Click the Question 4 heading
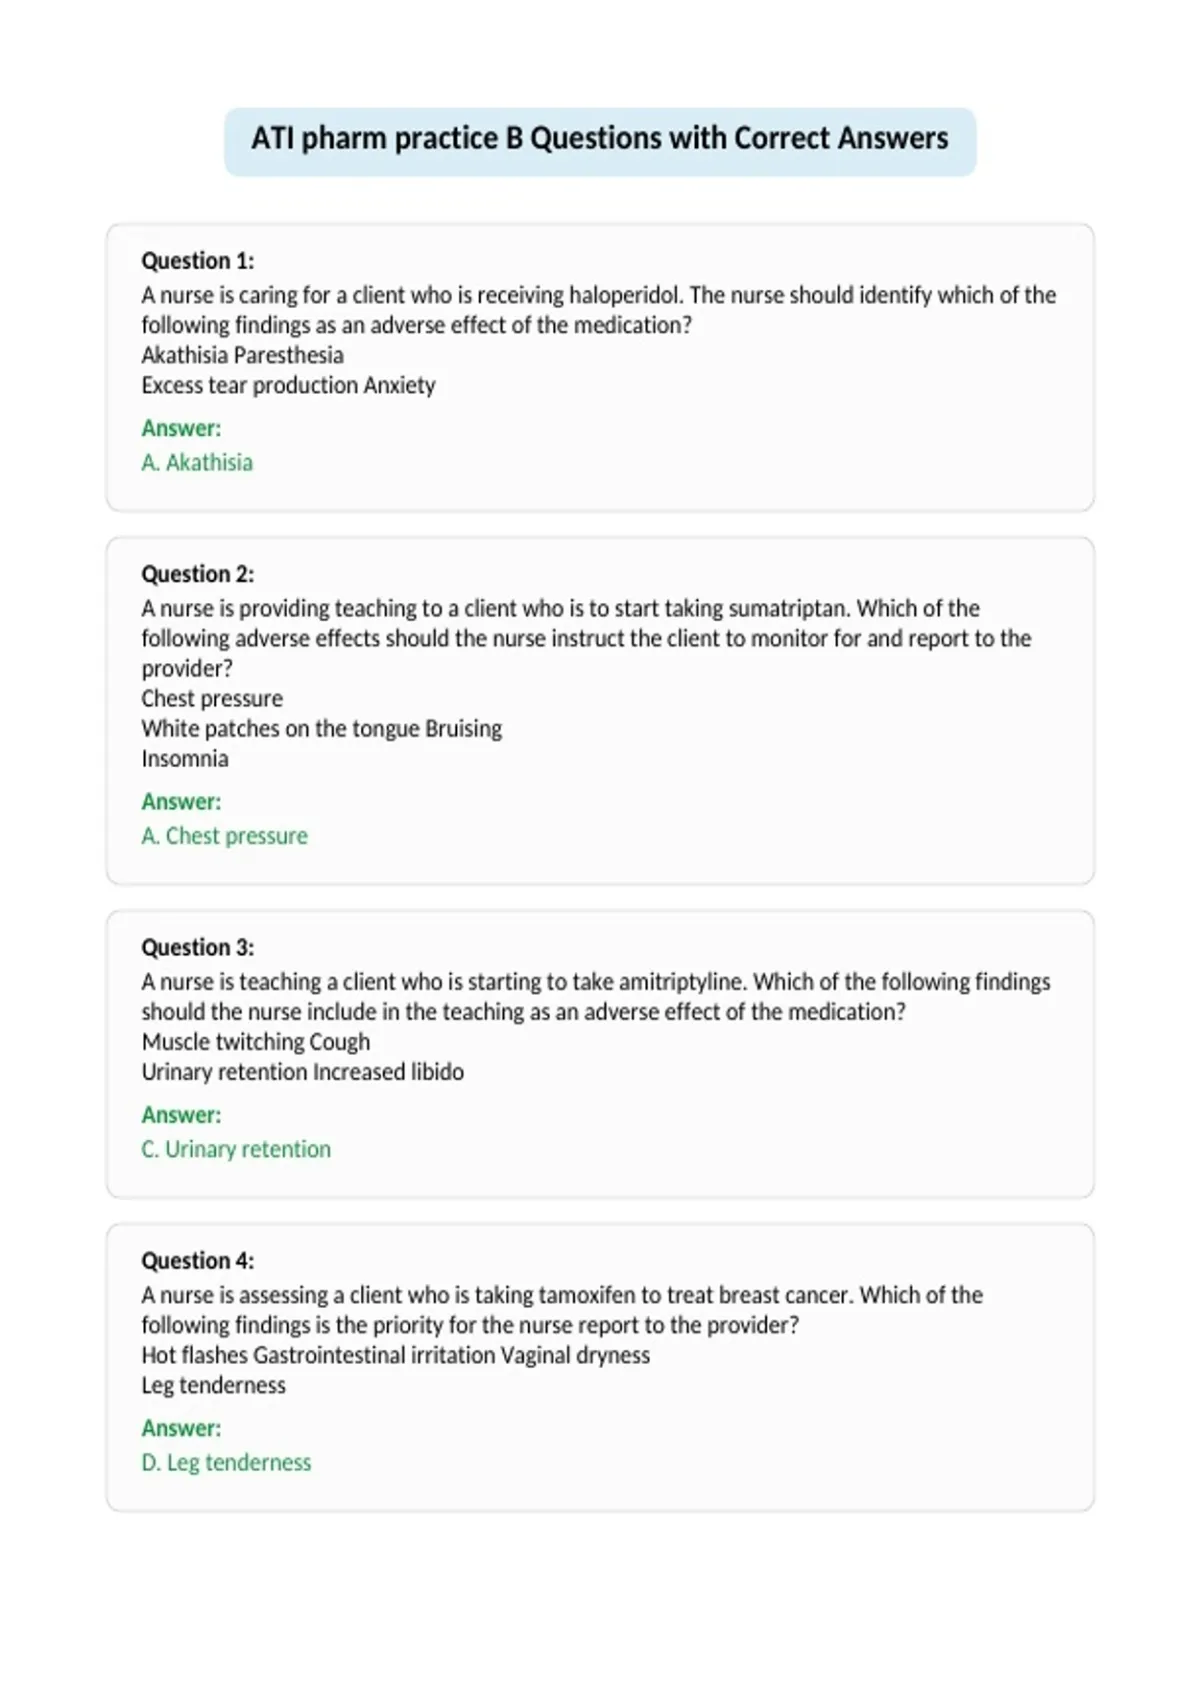The height and width of the screenshot is (1700, 1200). [198, 1260]
